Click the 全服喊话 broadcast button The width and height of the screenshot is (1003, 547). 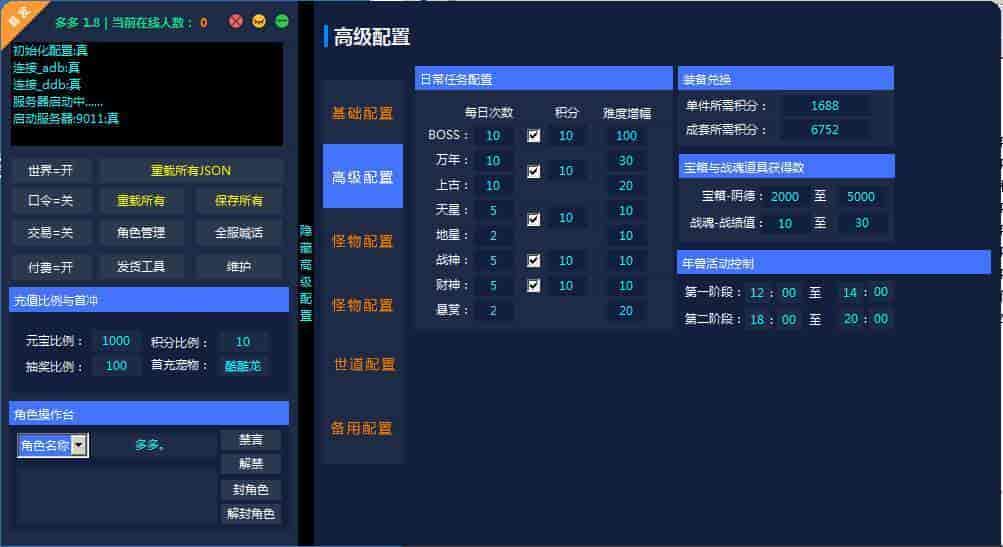239,233
